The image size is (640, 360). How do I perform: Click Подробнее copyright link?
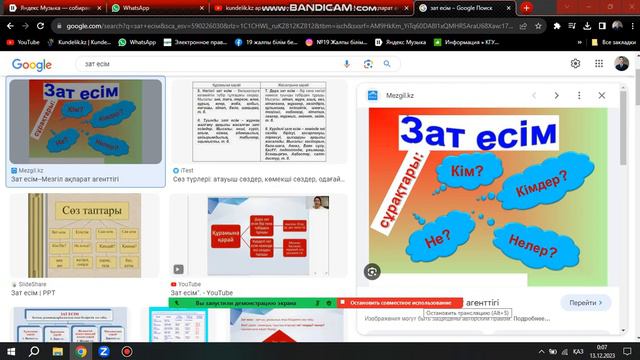(x=531, y=319)
